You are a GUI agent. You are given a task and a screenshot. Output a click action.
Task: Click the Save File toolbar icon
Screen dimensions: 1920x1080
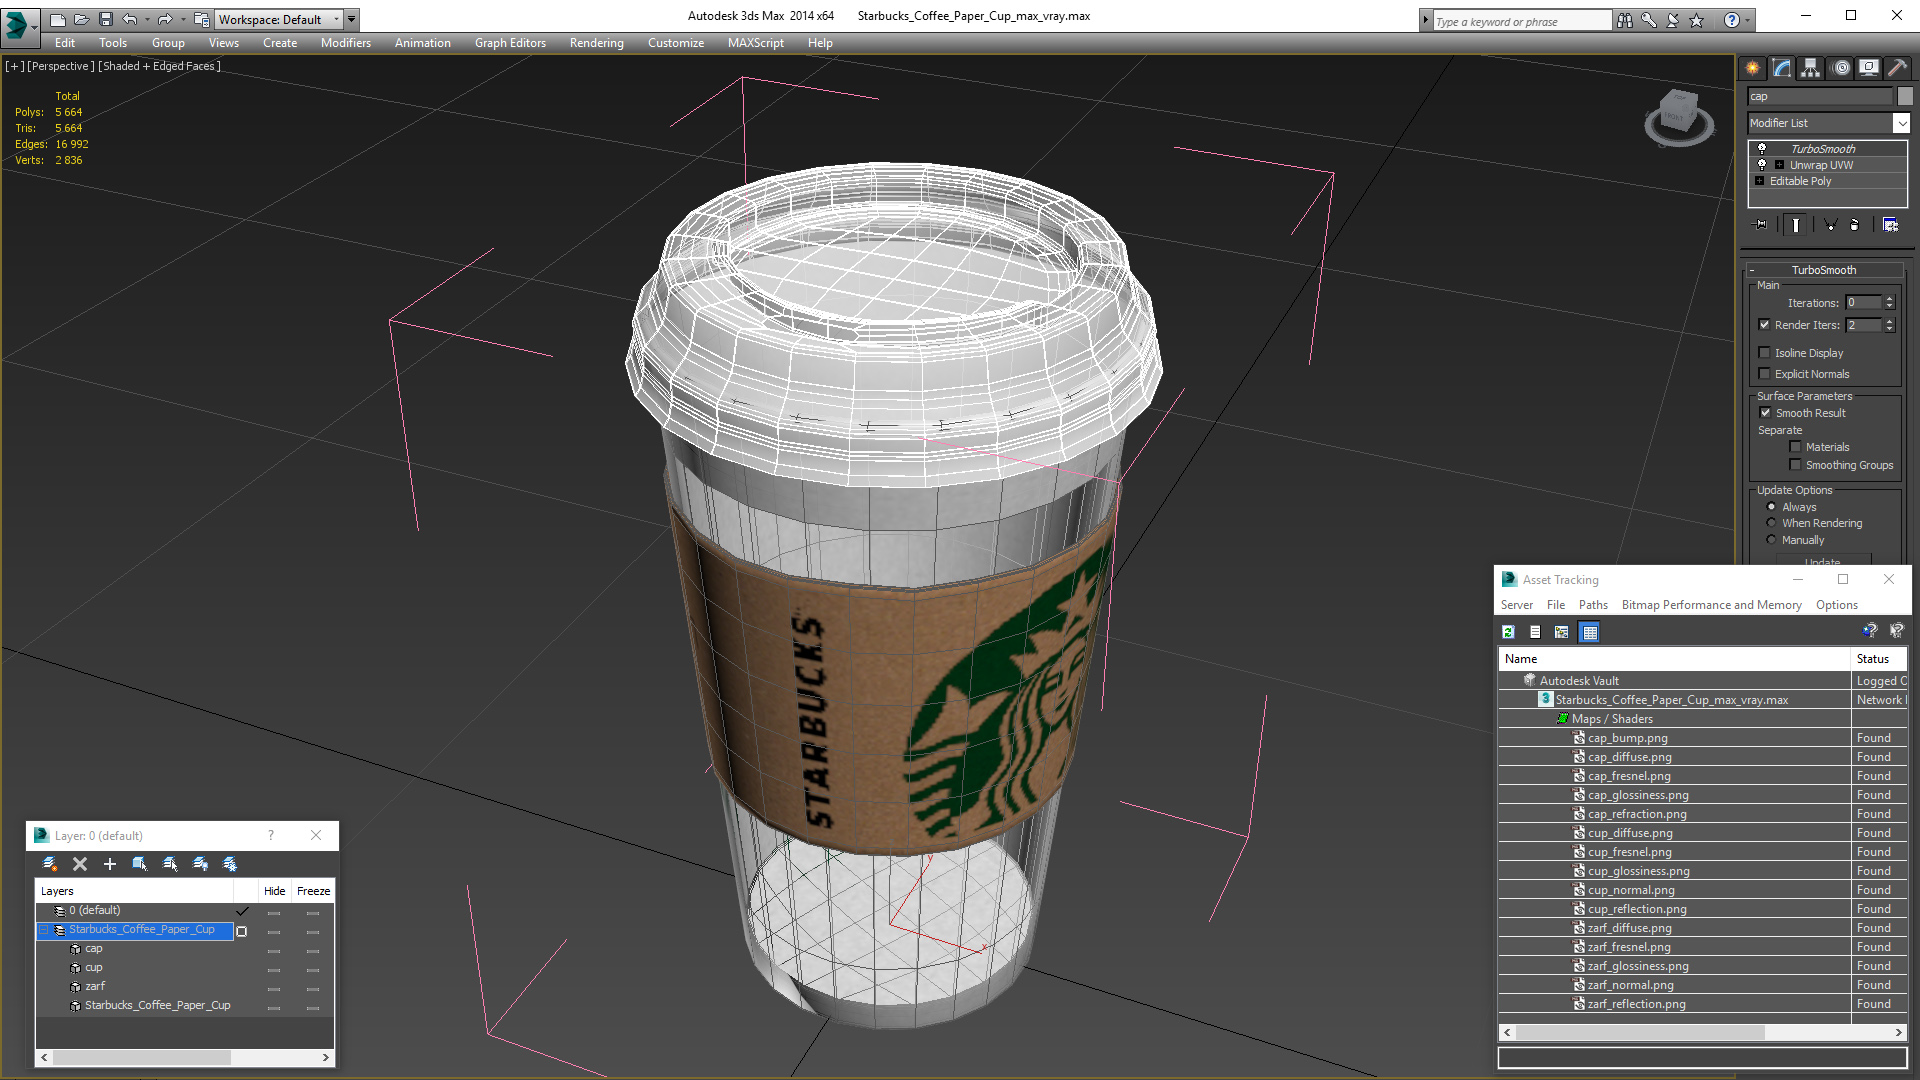coord(106,19)
